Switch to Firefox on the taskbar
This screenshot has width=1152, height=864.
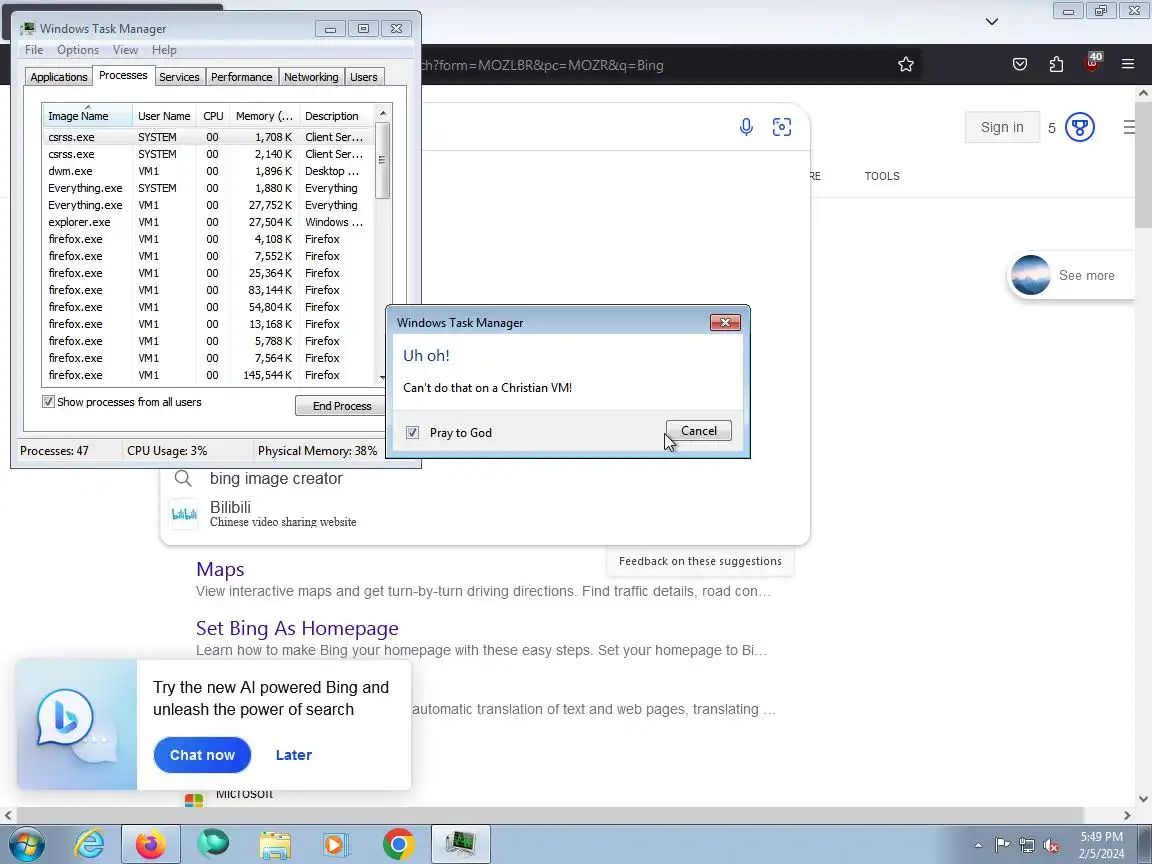coord(151,844)
